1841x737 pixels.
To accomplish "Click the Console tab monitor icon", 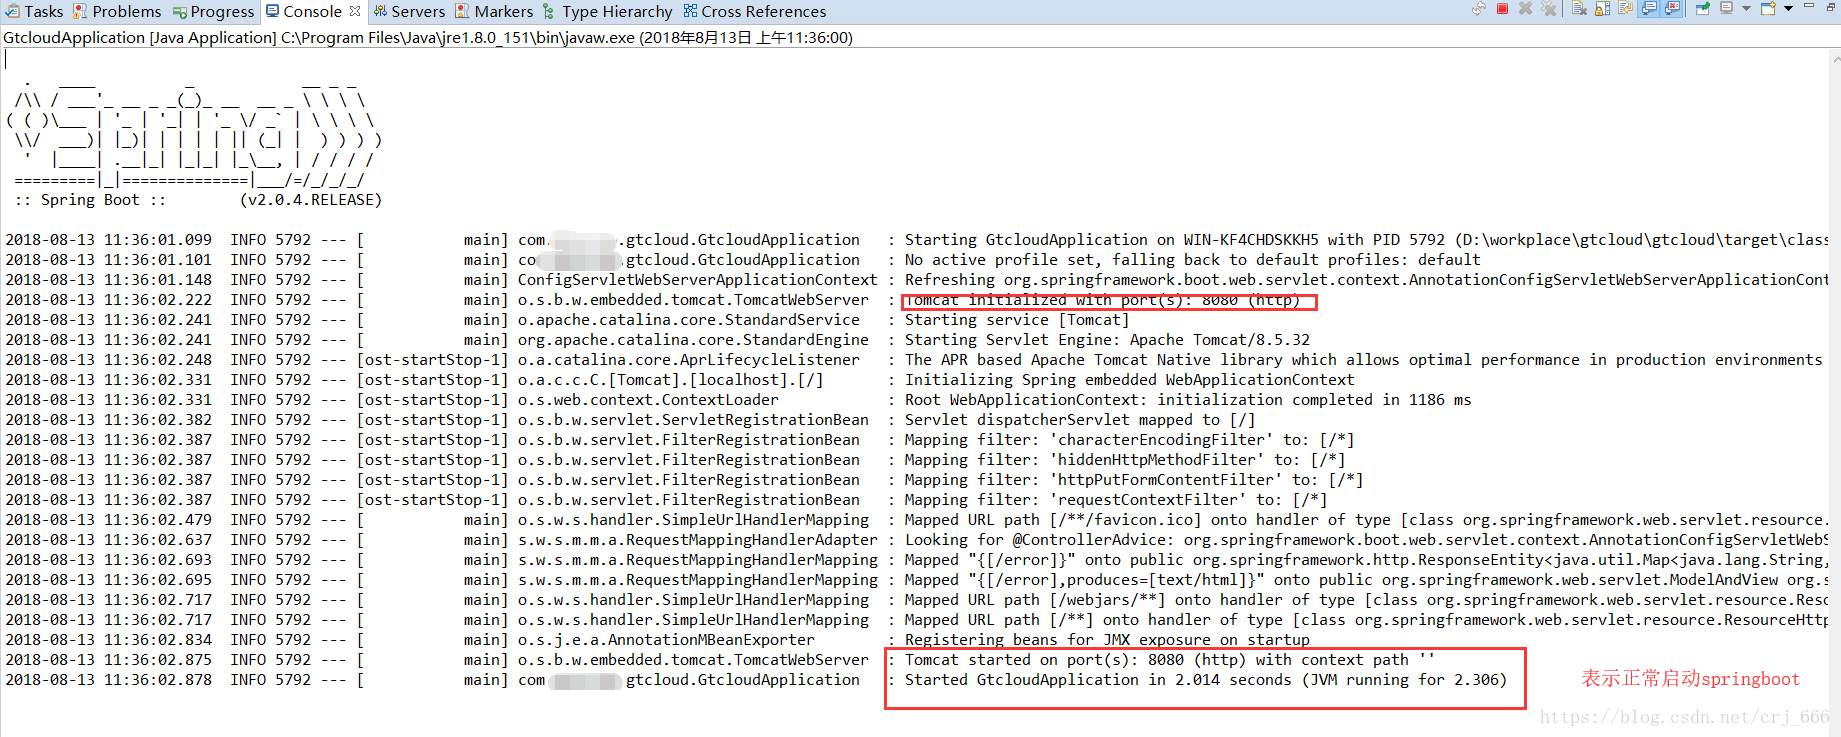I will 272,11.
